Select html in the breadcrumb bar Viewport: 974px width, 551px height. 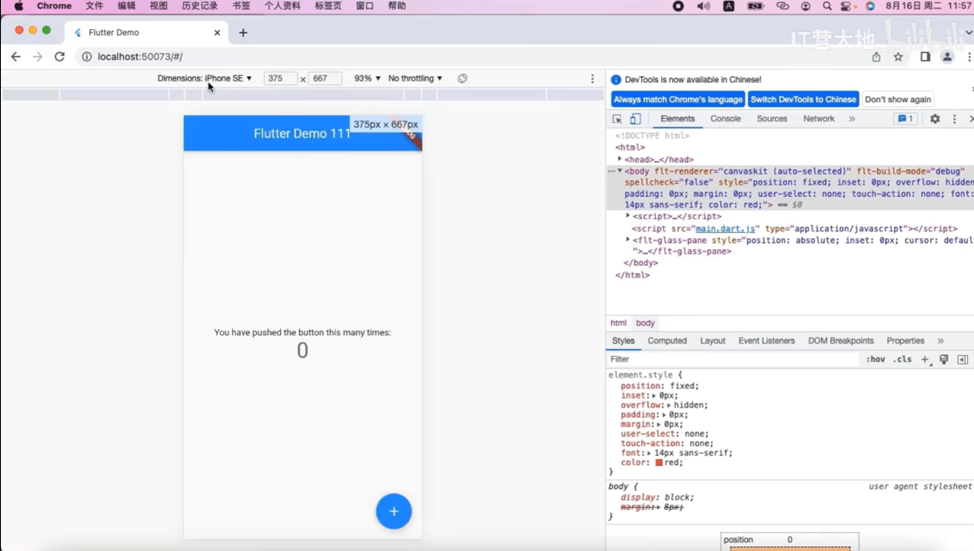tap(618, 323)
